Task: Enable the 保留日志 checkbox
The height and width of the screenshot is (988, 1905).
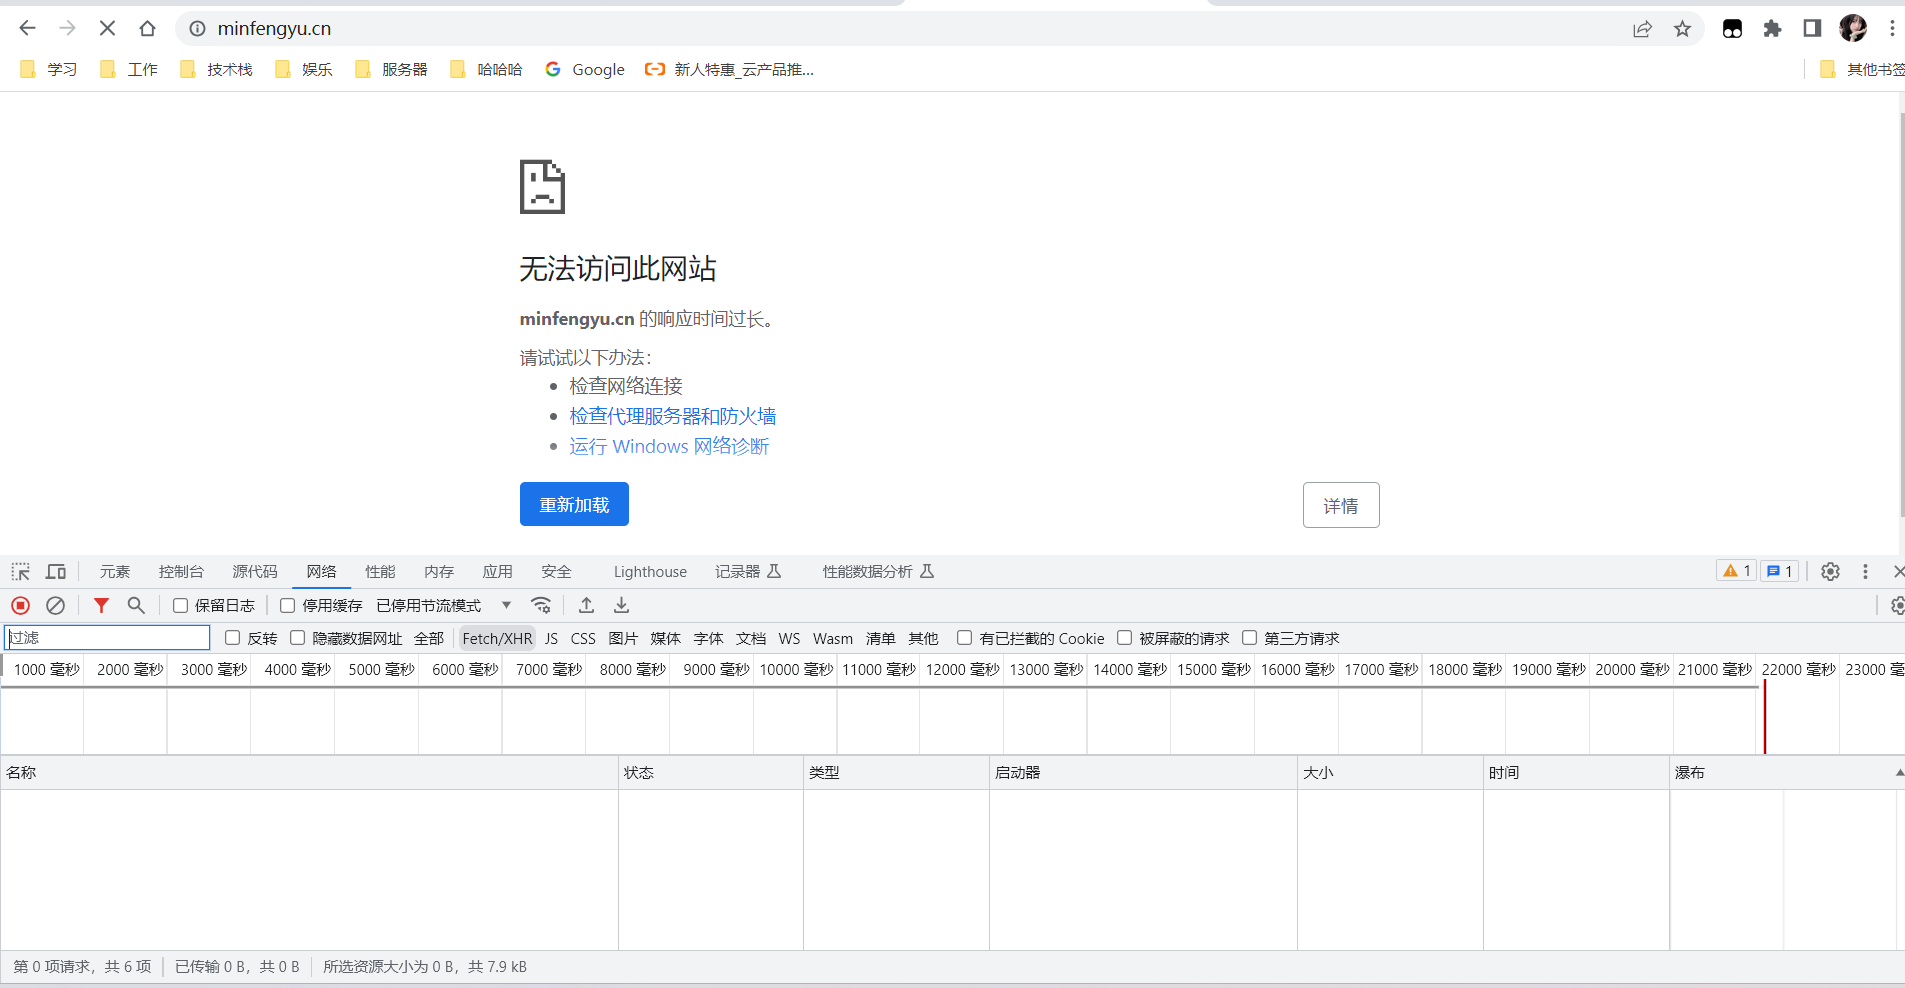Action: pyautogui.click(x=180, y=605)
